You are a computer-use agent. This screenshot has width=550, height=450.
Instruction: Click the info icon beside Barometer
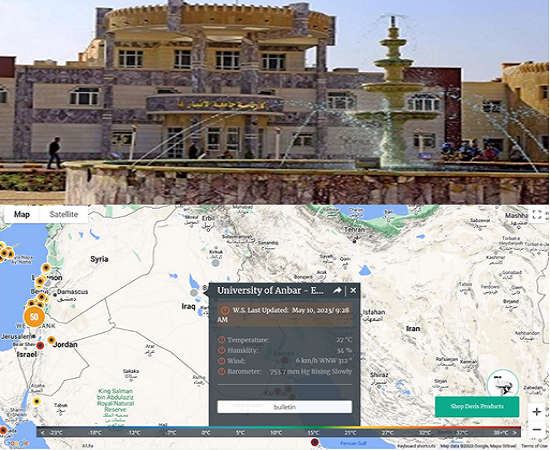[x=221, y=371]
